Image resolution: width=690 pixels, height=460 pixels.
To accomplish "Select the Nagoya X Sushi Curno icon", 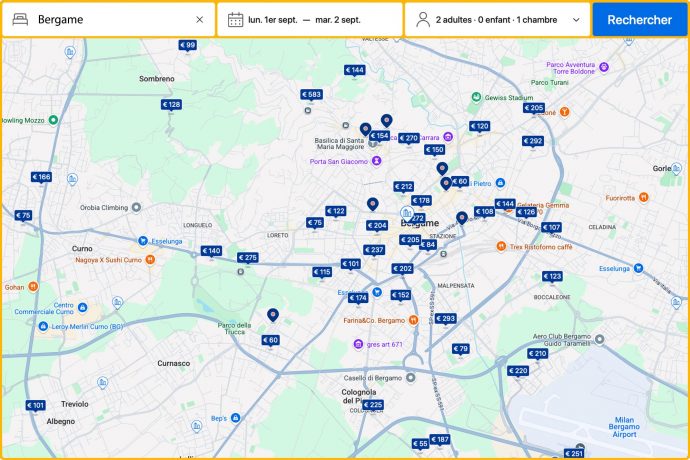I will coord(150,260).
